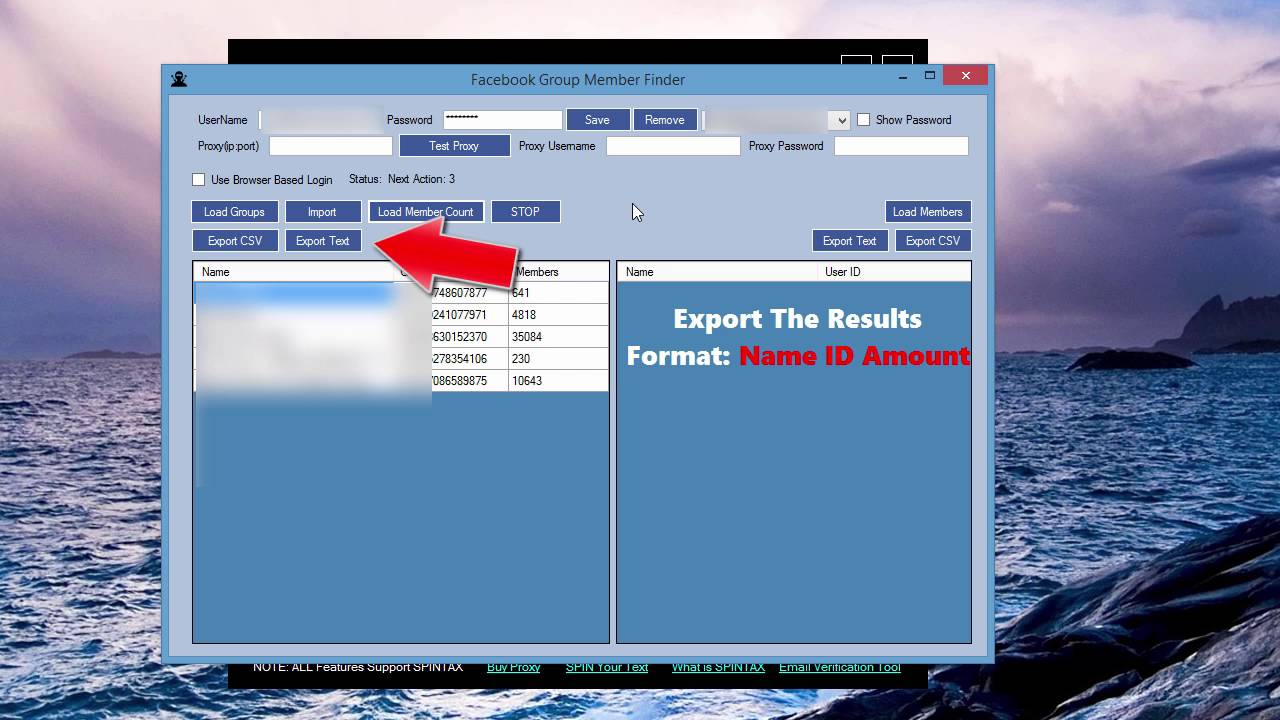Click the Save account button
This screenshot has width=1280, height=720.
(x=598, y=120)
